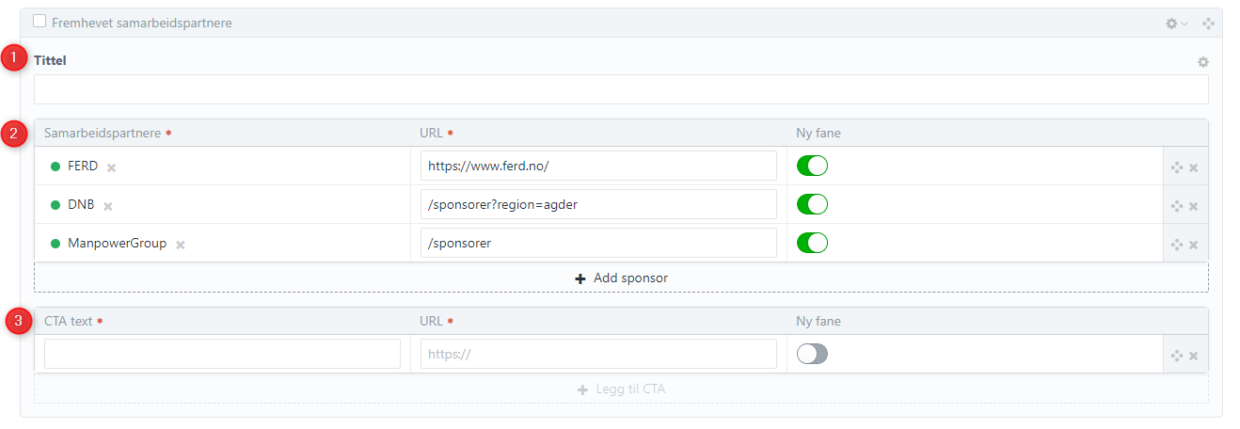Switch off Ny fane for ManpowerGroup
Screen dimensions: 1240x429
(812, 242)
